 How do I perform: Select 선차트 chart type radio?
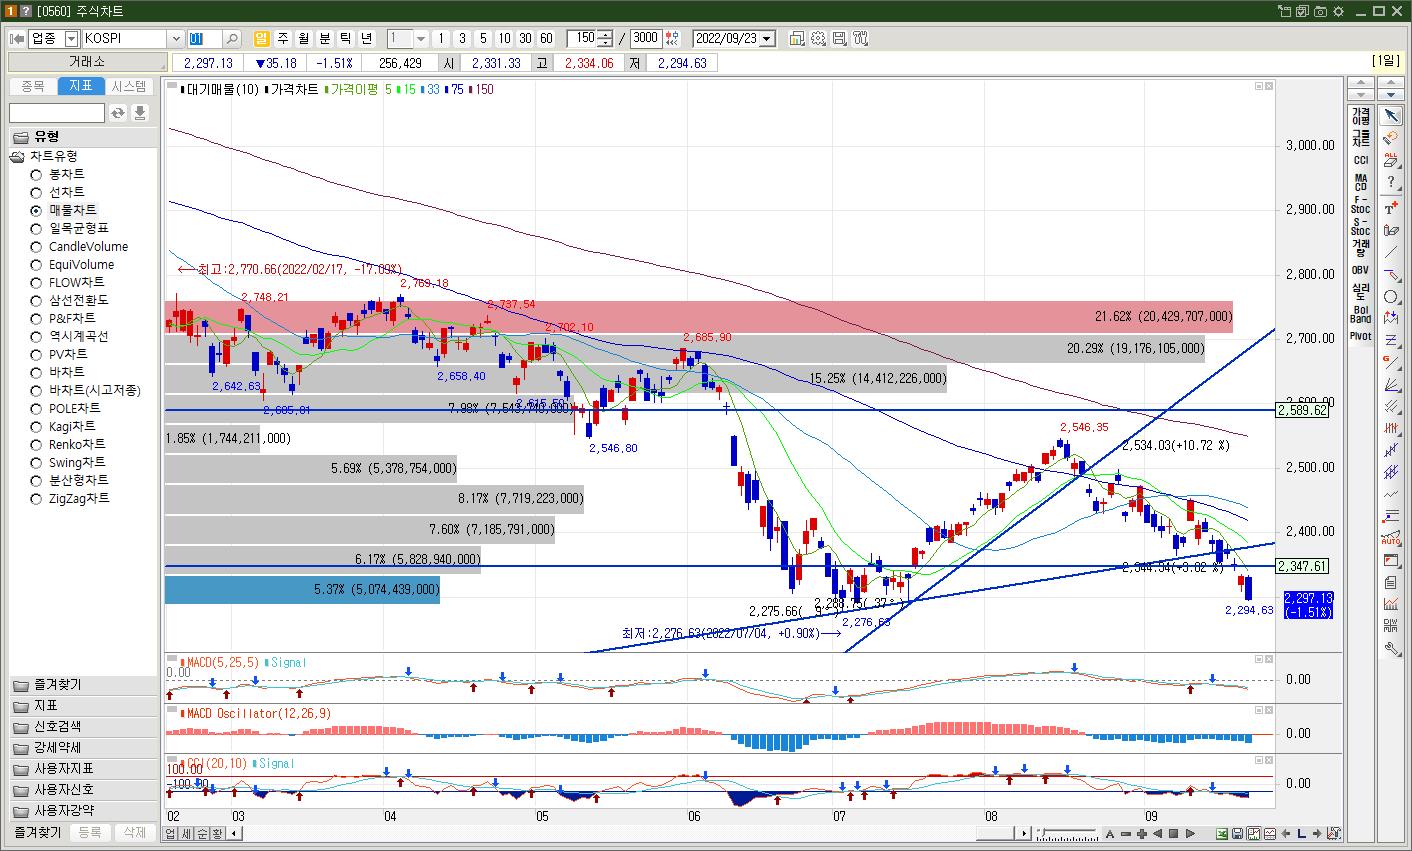click(36, 192)
